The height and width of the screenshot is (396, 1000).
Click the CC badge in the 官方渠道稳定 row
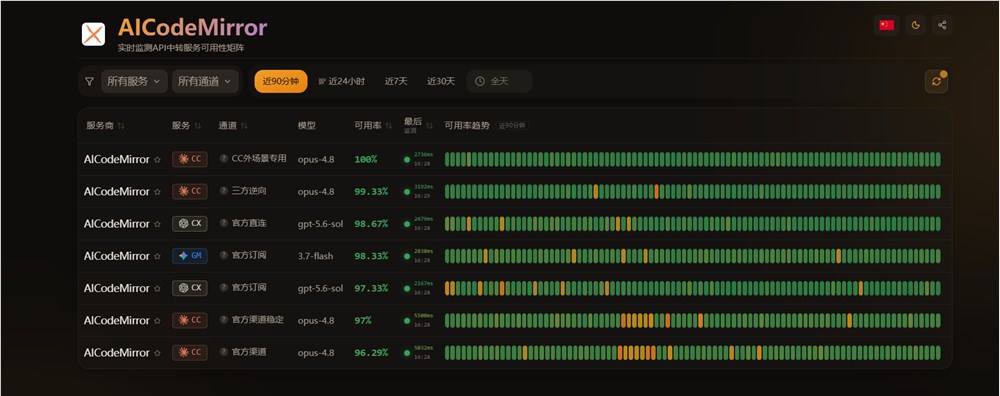click(x=189, y=320)
